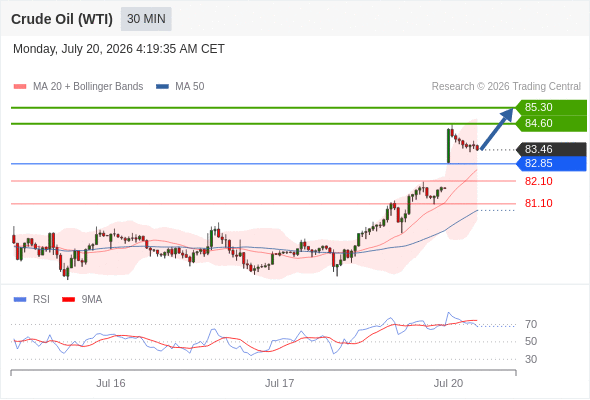Click the Jul 17 date axis label
Screen dimensions: 590x400
tap(279, 383)
